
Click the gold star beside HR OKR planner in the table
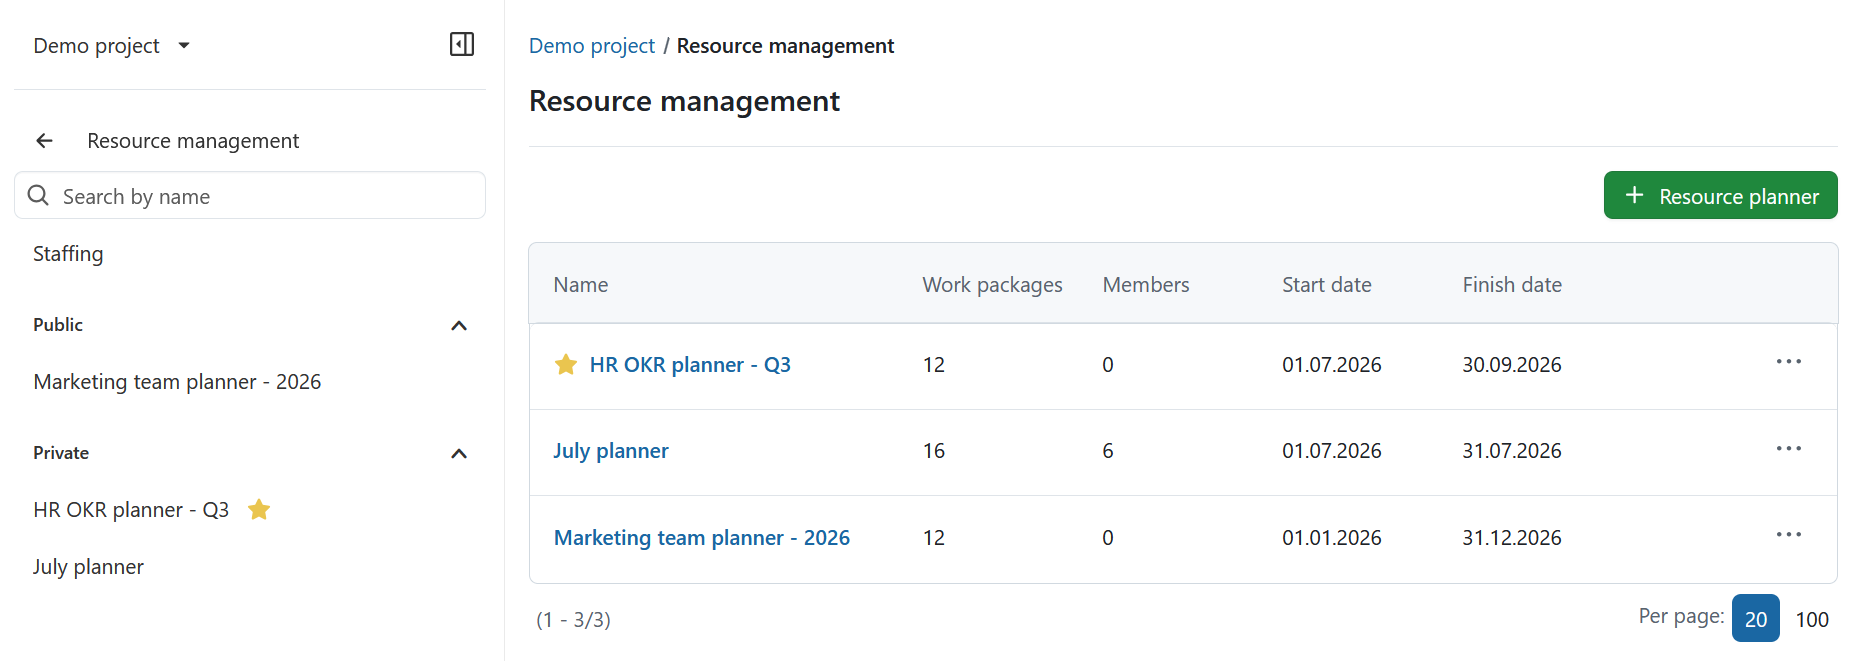[x=566, y=365]
